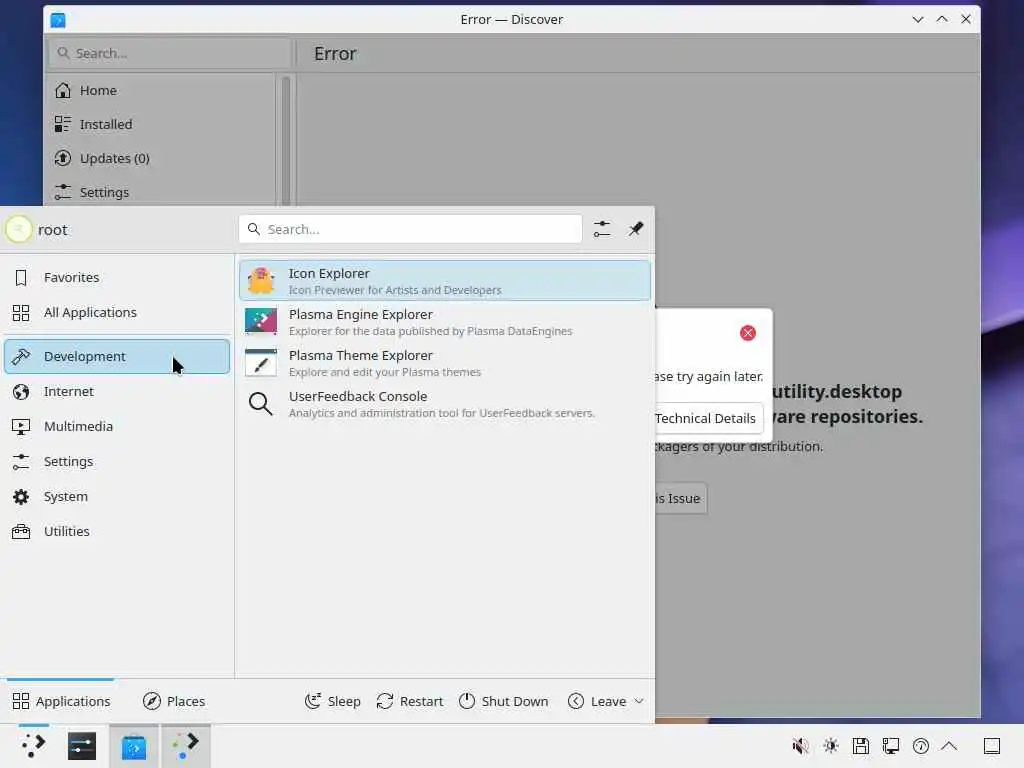
Task: Open Home in Discover sidebar
Action: pyautogui.click(x=162, y=91)
